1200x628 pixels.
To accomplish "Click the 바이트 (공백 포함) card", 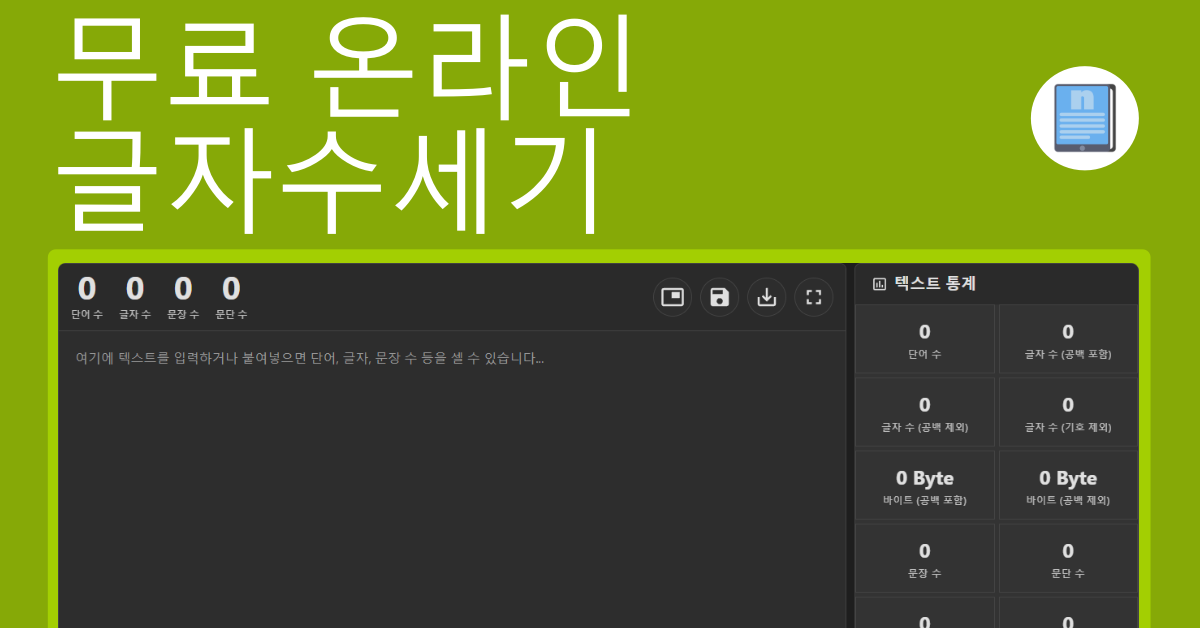I will (925, 485).
